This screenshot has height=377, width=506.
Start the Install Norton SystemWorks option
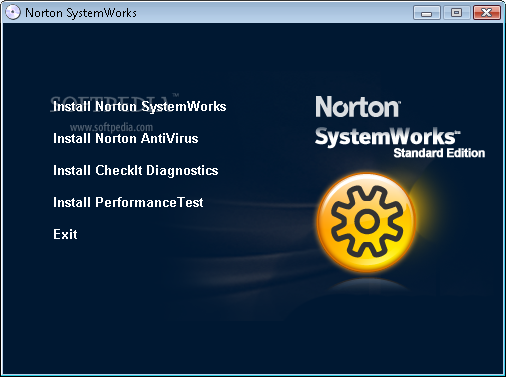click(140, 107)
